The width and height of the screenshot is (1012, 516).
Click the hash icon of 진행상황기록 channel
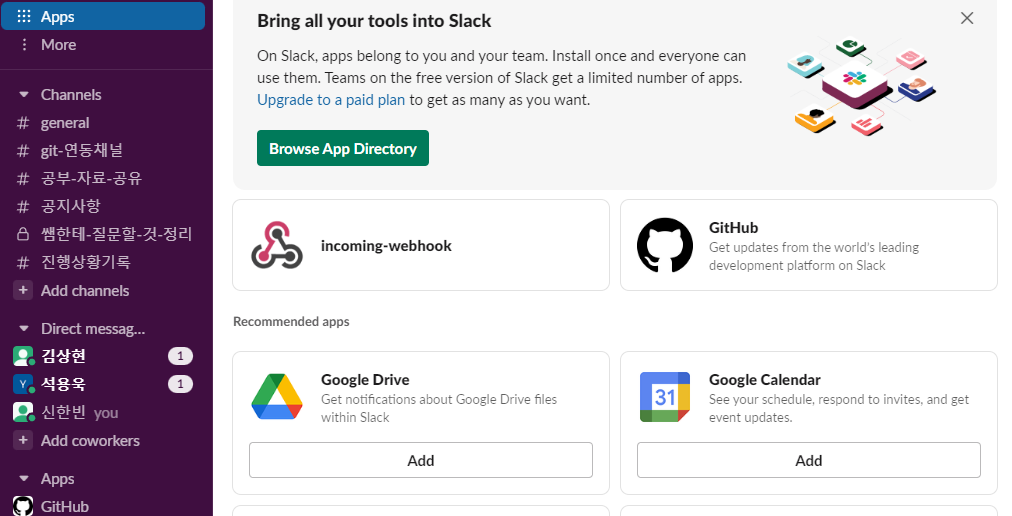pyautogui.click(x=23, y=262)
